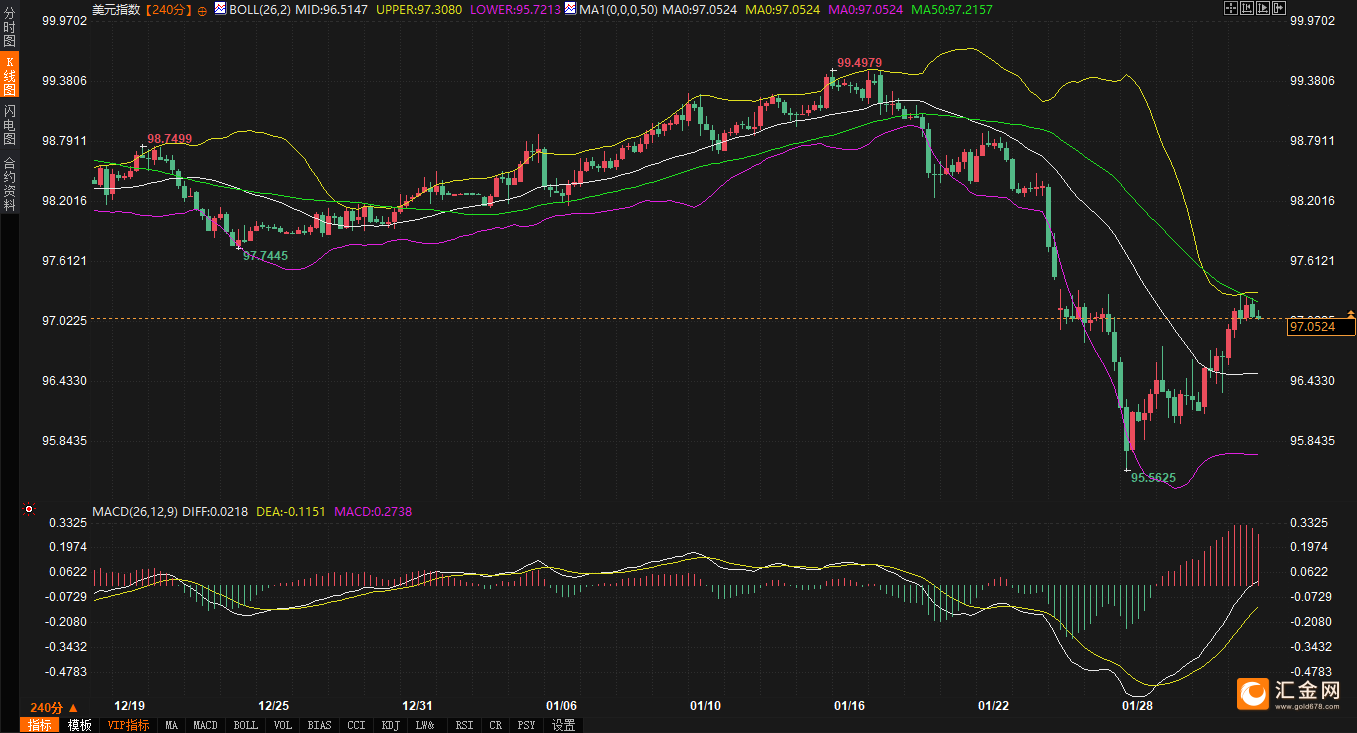Click the MA1 indicator chart icon
1357x733 pixels.
(569, 8)
